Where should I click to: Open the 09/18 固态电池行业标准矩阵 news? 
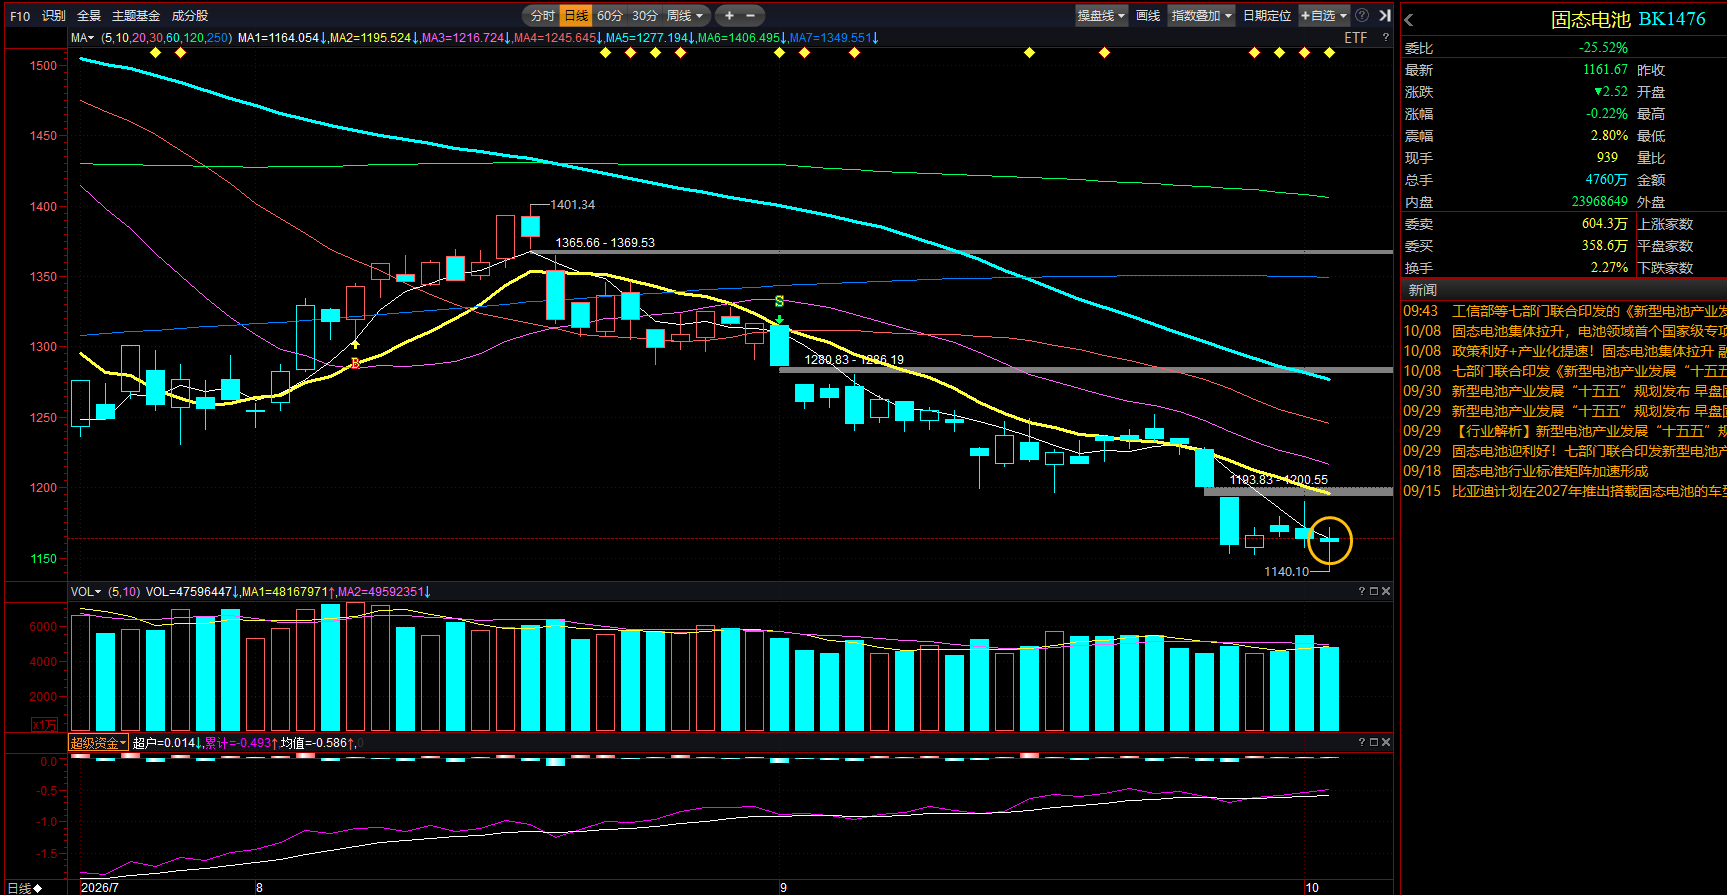click(x=1550, y=471)
